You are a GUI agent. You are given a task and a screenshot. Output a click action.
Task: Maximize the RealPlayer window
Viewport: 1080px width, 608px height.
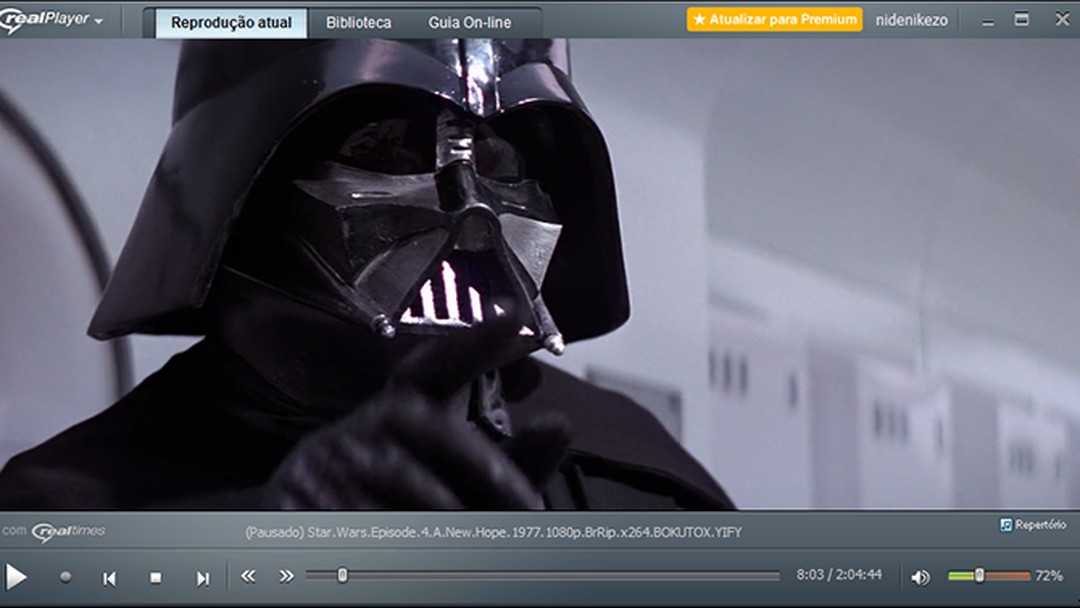pos(1021,19)
